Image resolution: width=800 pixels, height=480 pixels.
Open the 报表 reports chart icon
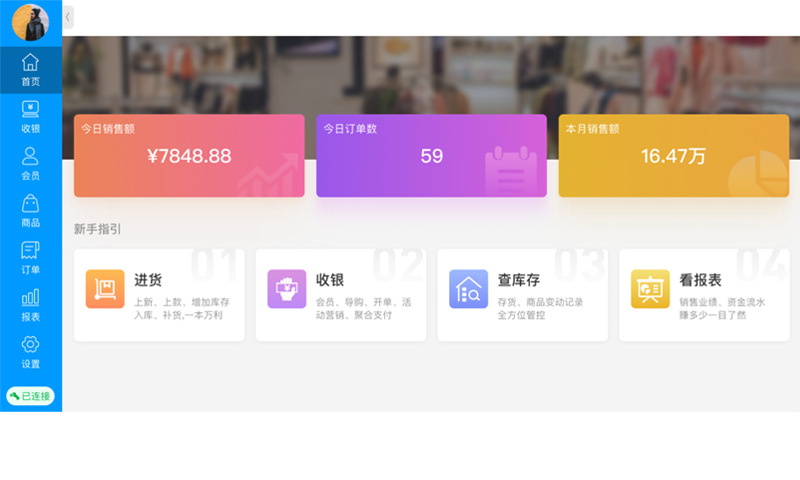pos(30,298)
